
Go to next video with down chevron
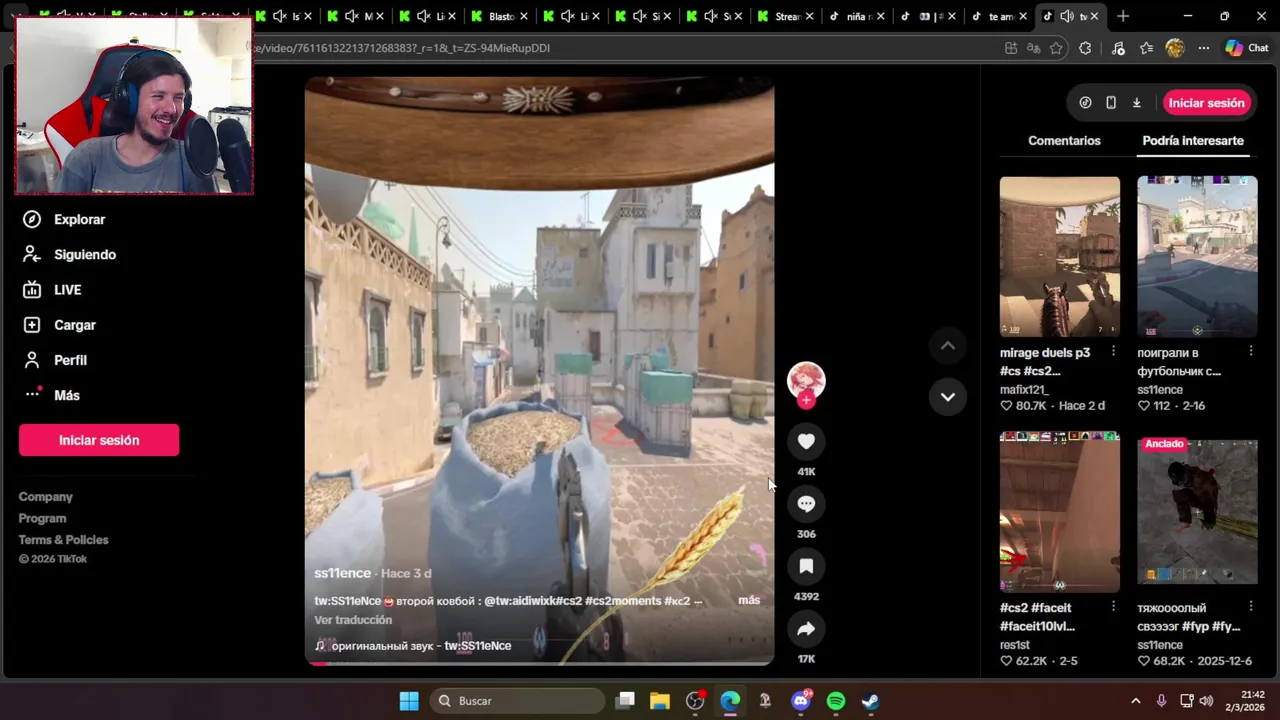tap(948, 397)
